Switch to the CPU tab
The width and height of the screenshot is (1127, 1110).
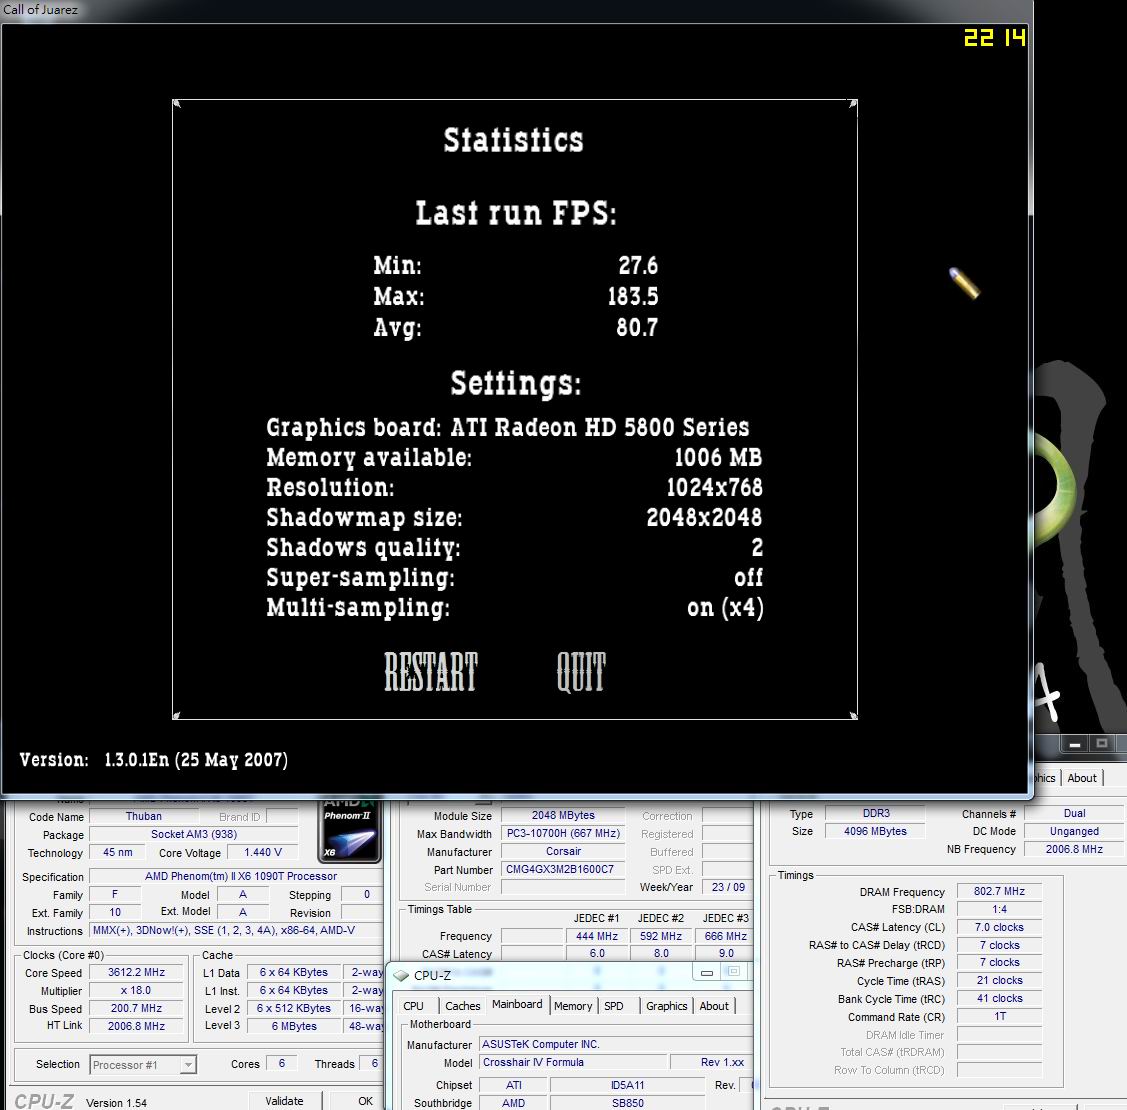[413, 1006]
